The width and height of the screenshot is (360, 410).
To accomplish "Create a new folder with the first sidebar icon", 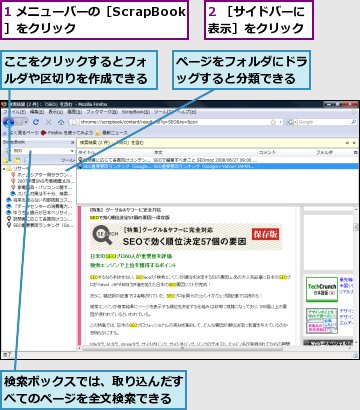I will coord(6,160).
